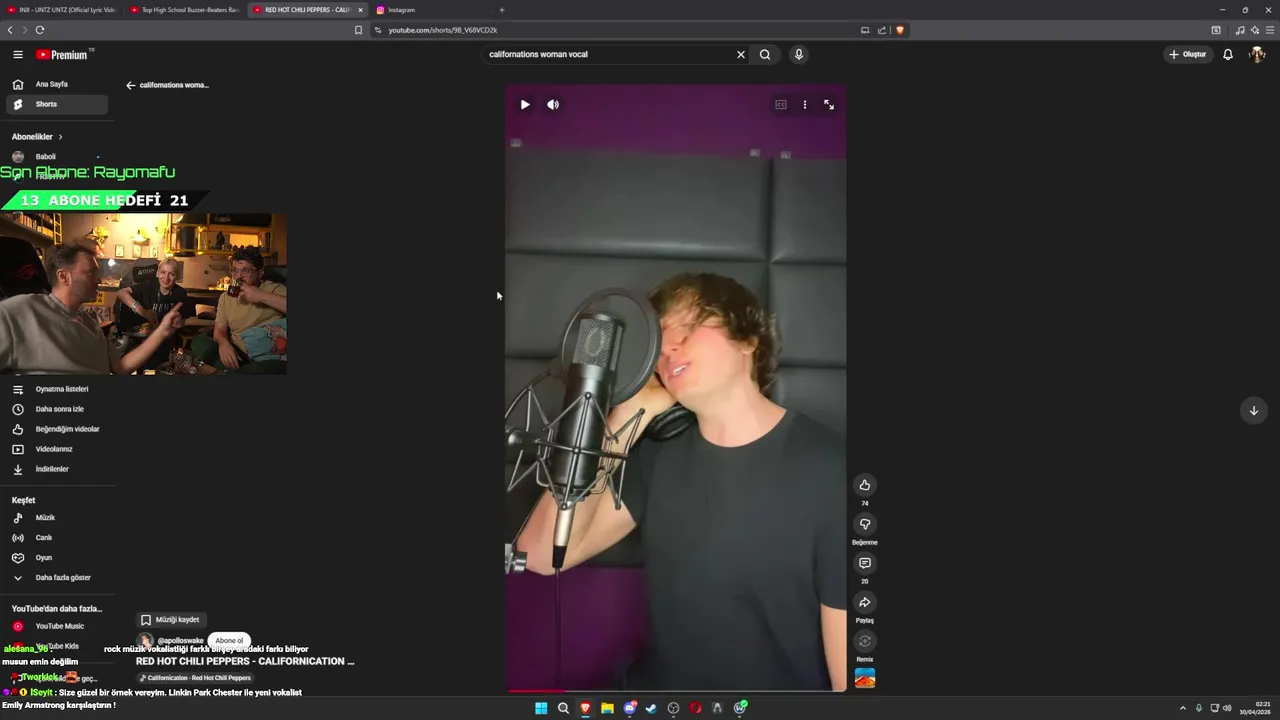Open Oynatma listeleri playlists
This screenshot has height=720, width=1280.
(x=56, y=389)
